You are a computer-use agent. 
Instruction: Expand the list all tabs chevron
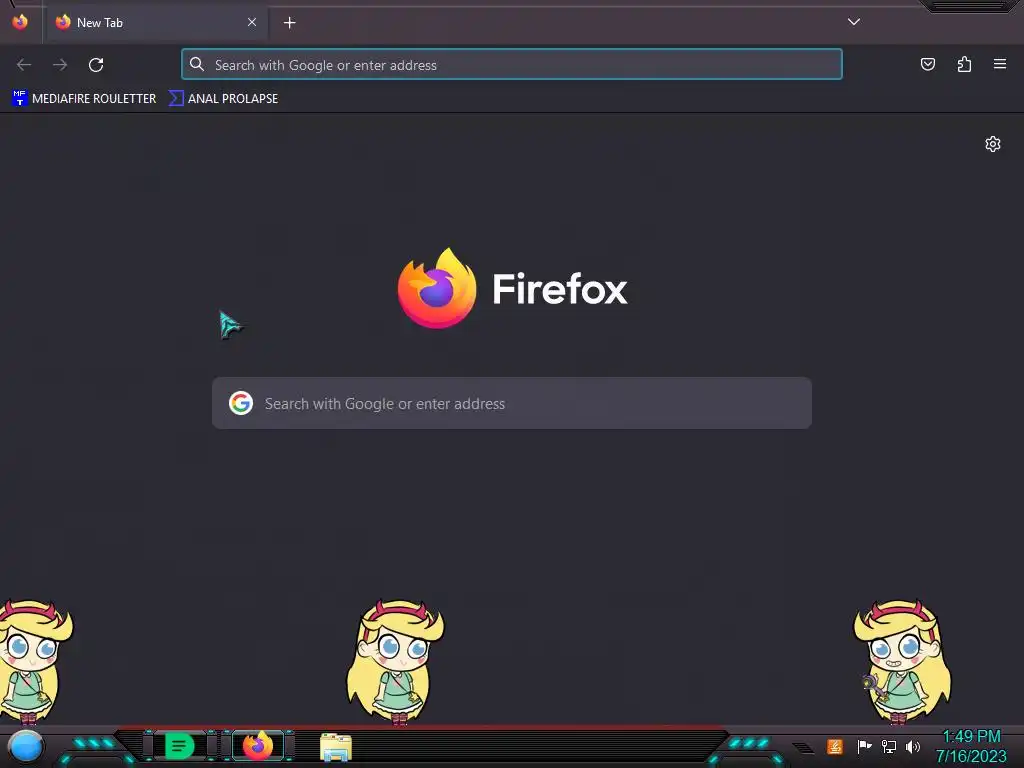tap(854, 22)
